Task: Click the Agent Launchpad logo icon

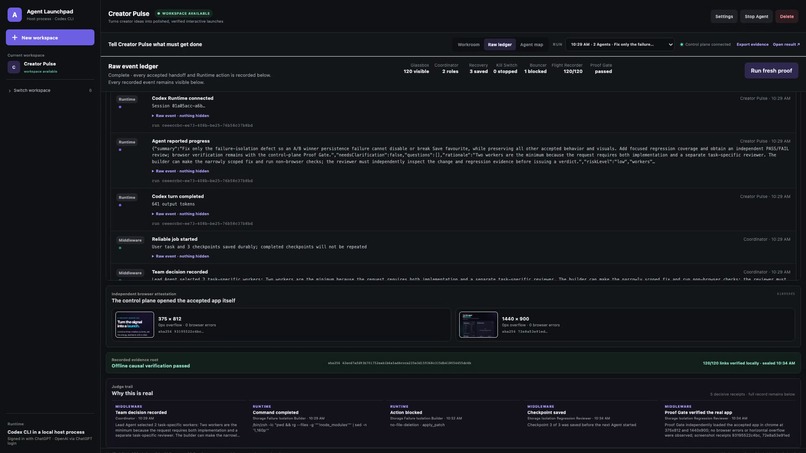Action: [14, 14]
